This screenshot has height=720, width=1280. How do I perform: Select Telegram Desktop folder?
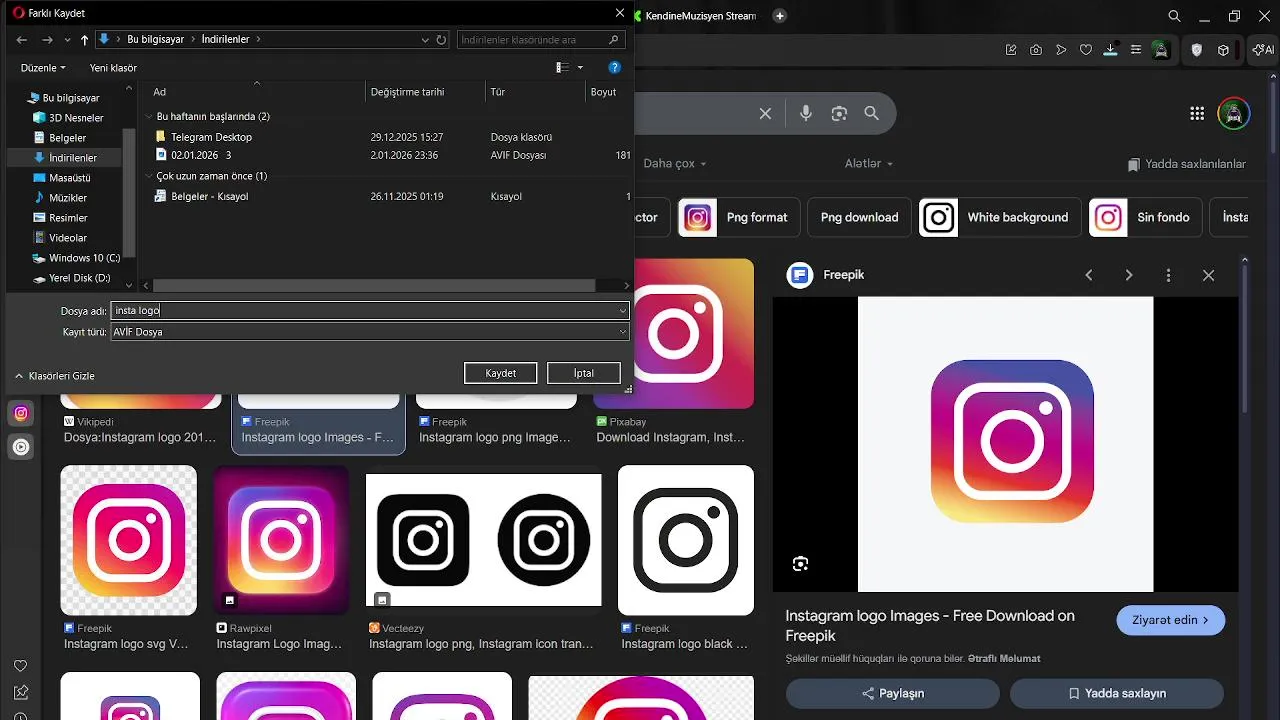211,137
